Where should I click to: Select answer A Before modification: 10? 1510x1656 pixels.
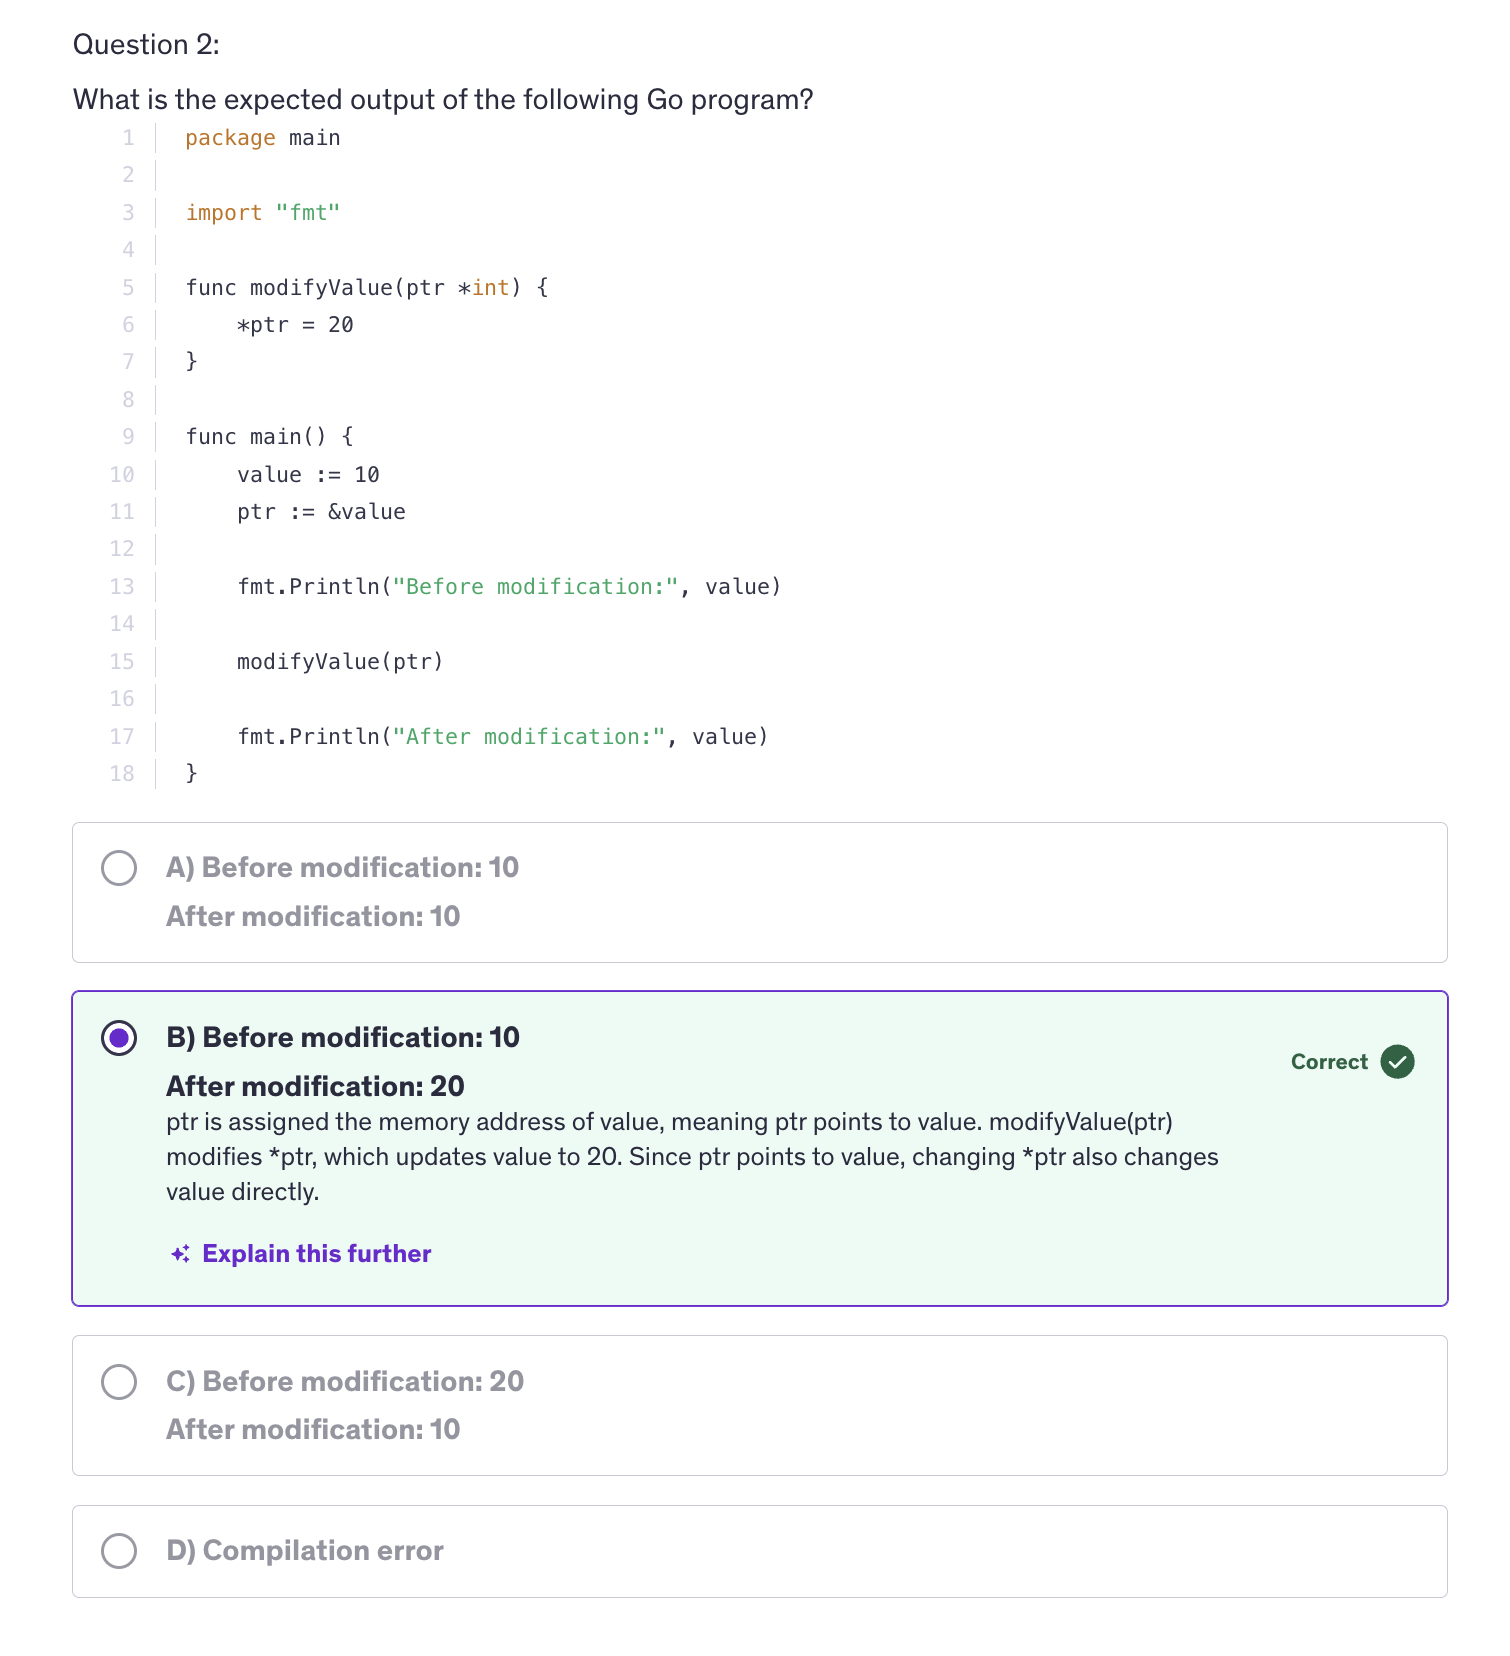(342, 868)
